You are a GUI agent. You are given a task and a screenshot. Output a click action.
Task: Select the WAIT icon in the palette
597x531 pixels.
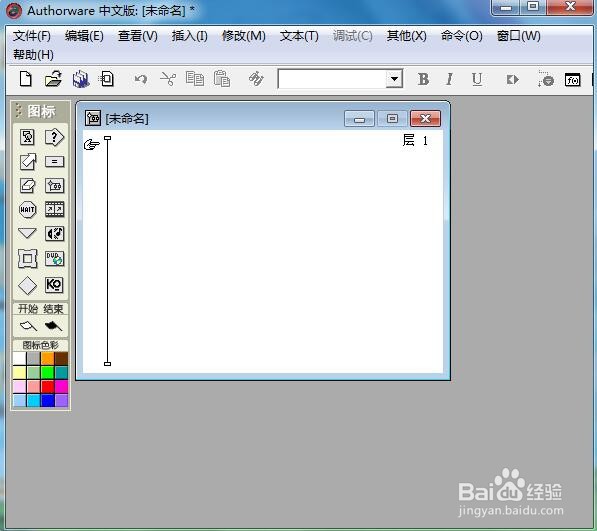(x=27, y=209)
